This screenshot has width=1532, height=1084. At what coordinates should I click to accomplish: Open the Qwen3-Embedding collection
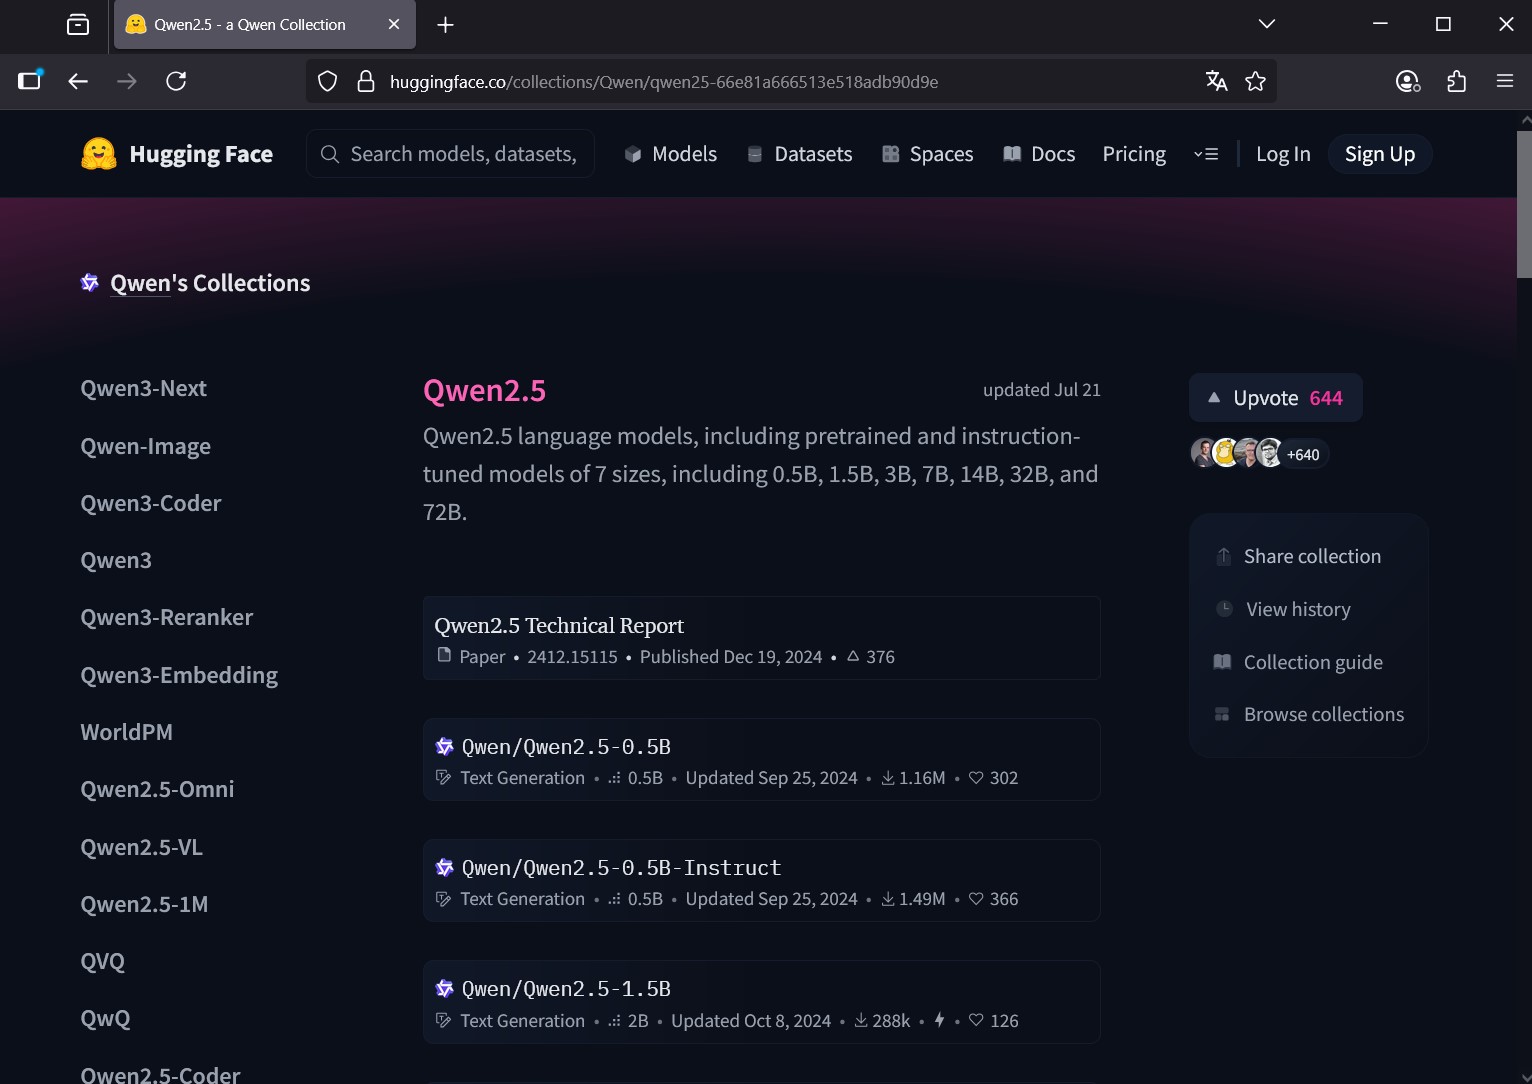[179, 675]
